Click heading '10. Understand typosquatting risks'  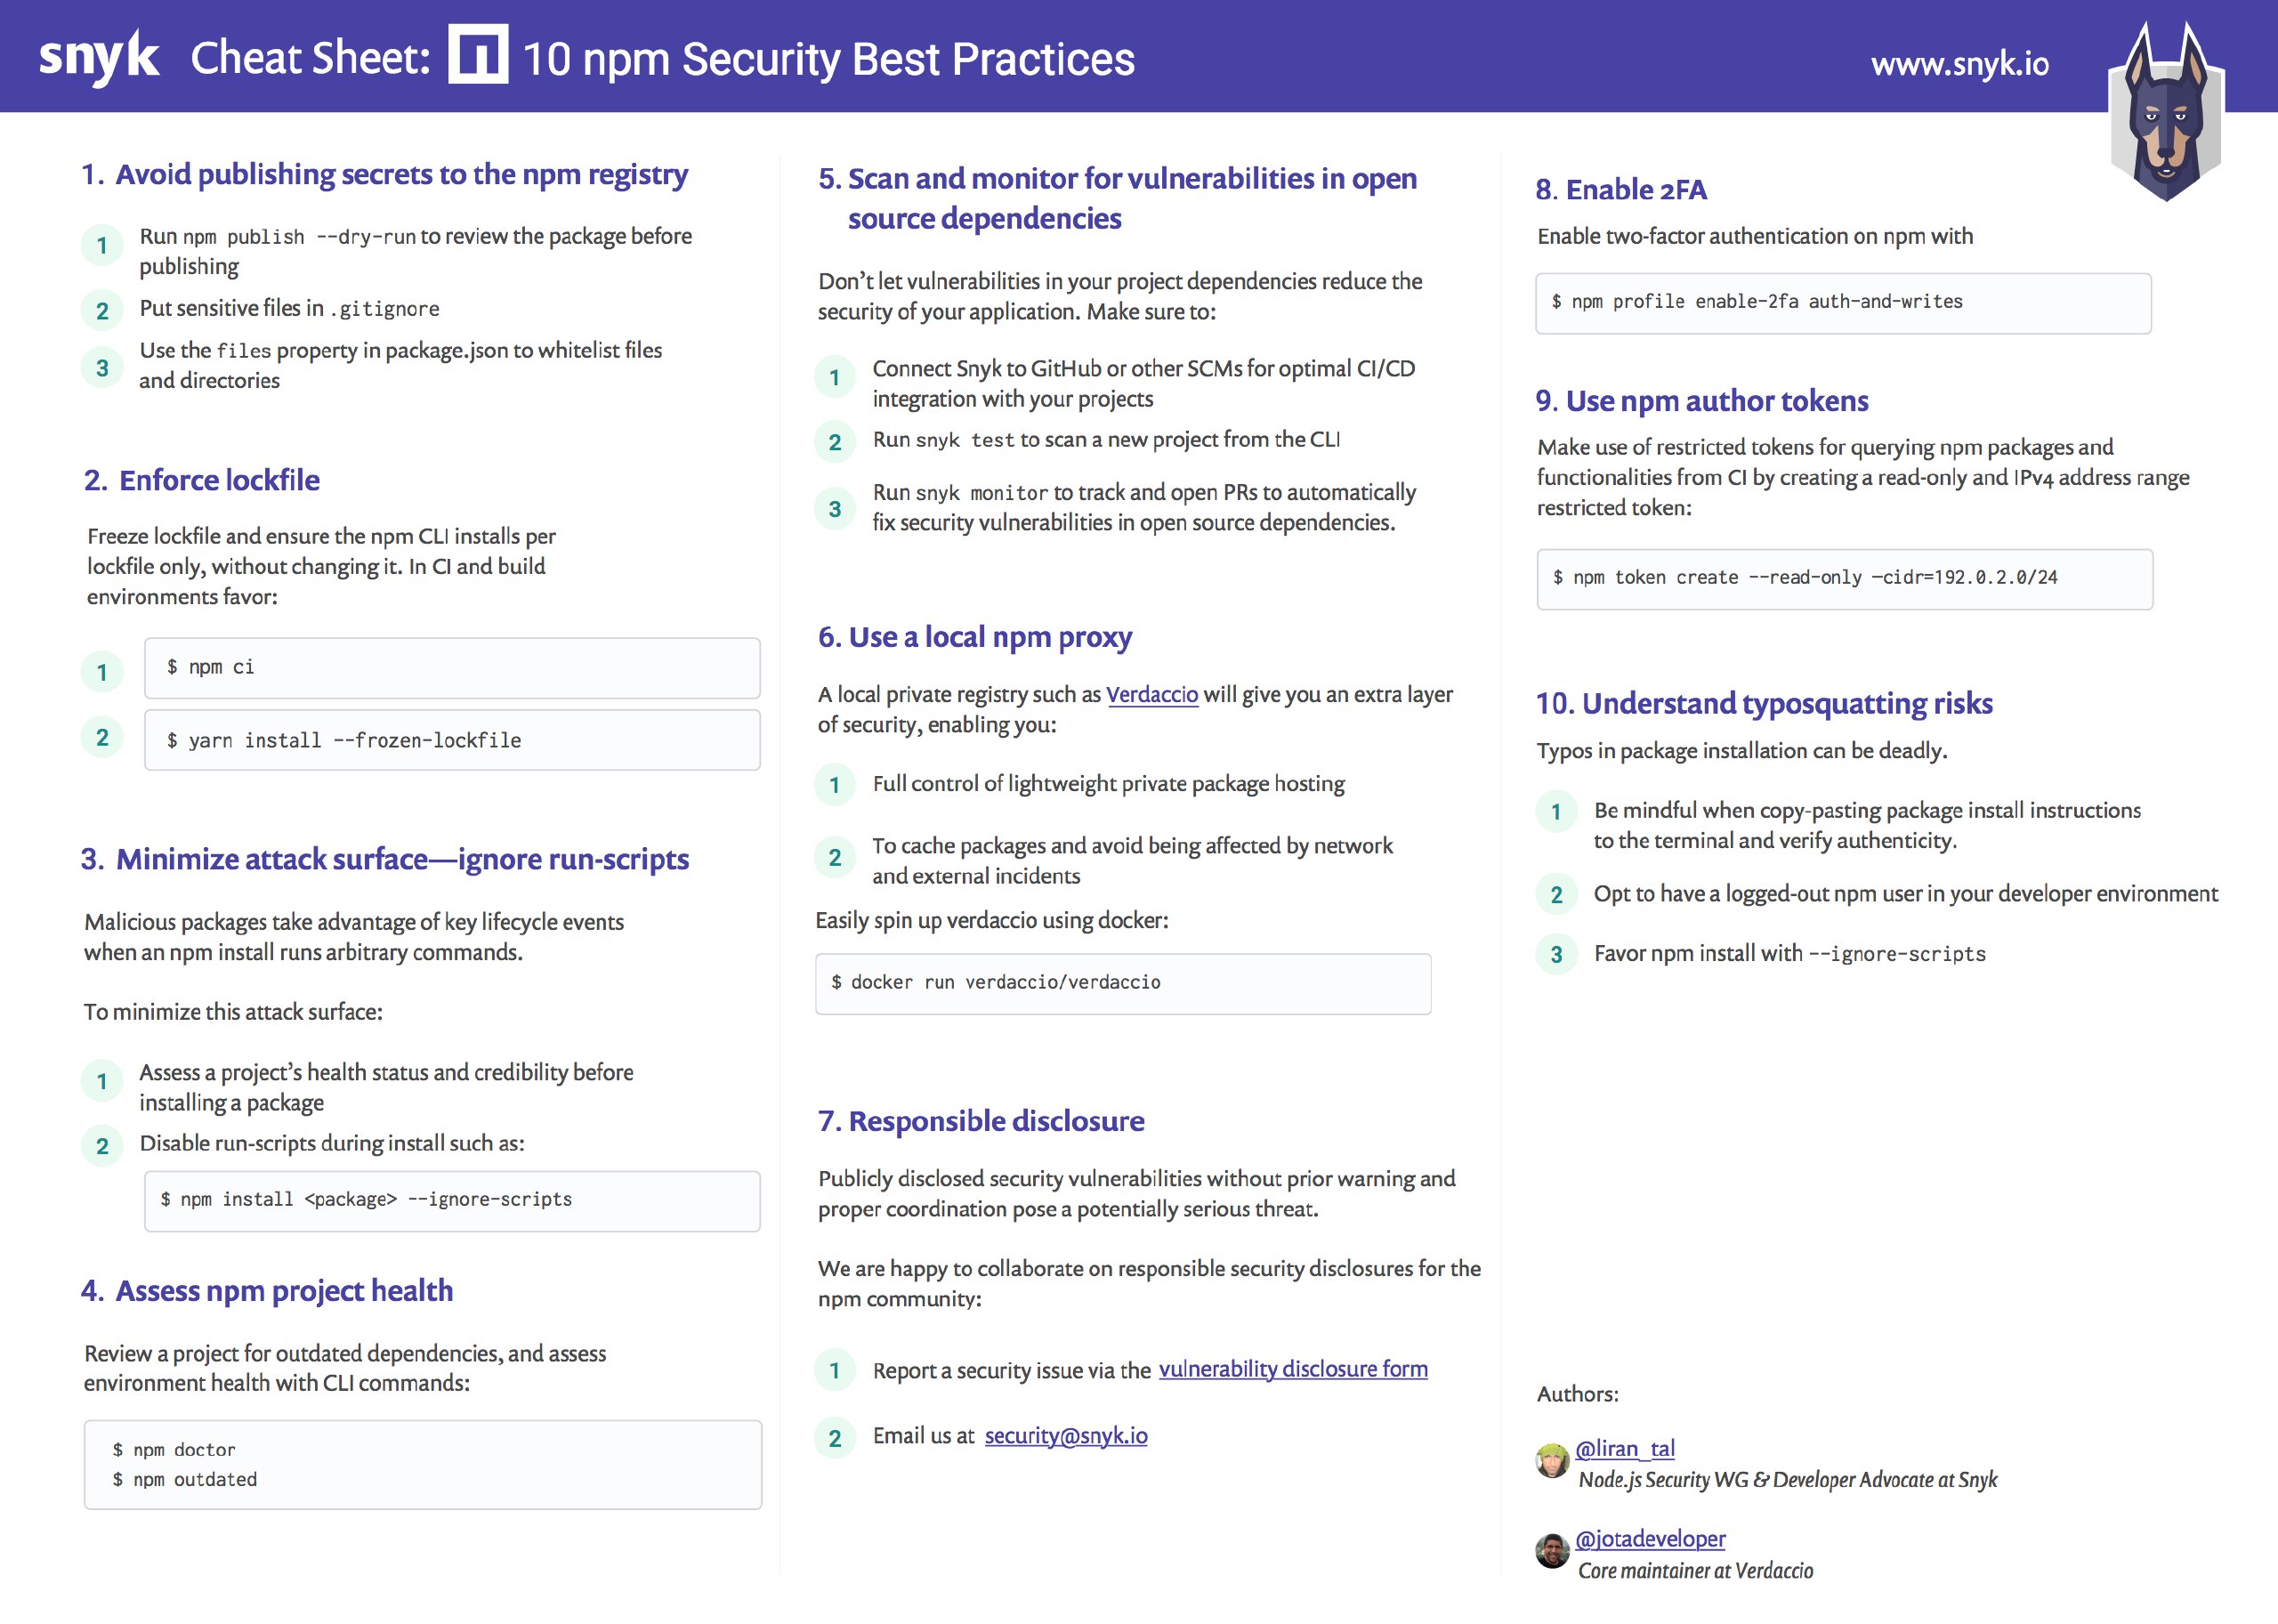point(1764,704)
